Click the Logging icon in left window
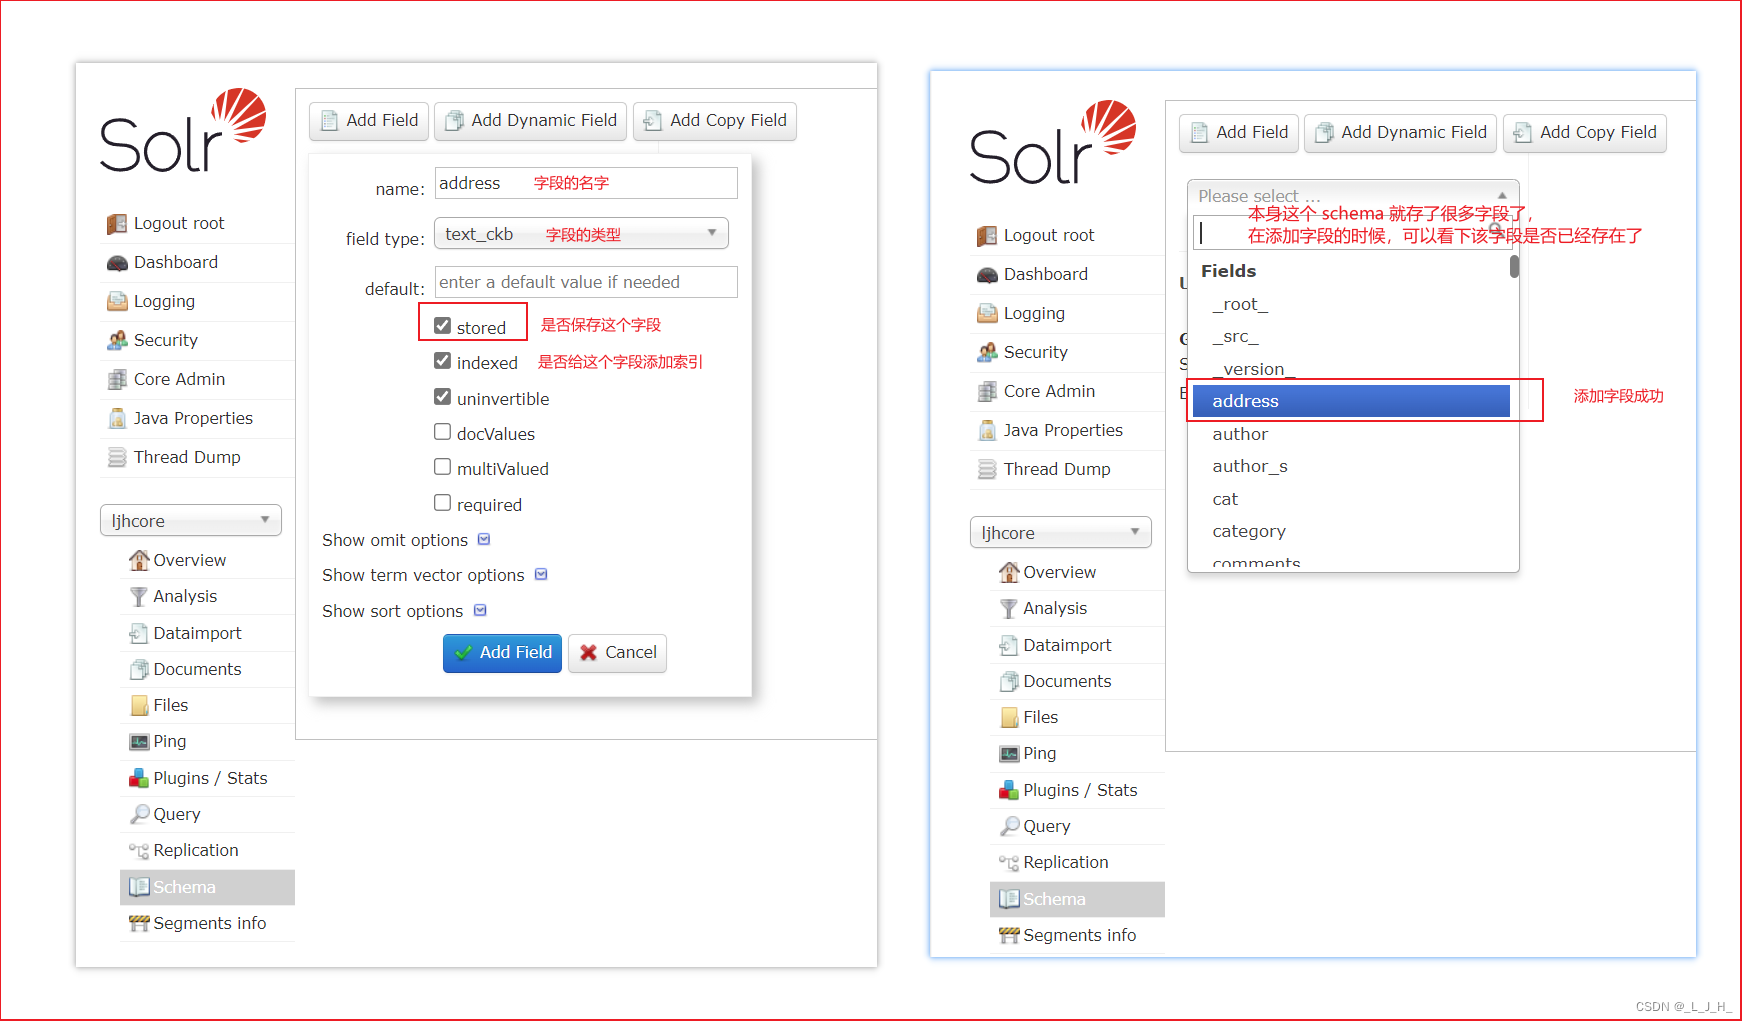The width and height of the screenshot is (1748, 1022). (x=117, y=302)
